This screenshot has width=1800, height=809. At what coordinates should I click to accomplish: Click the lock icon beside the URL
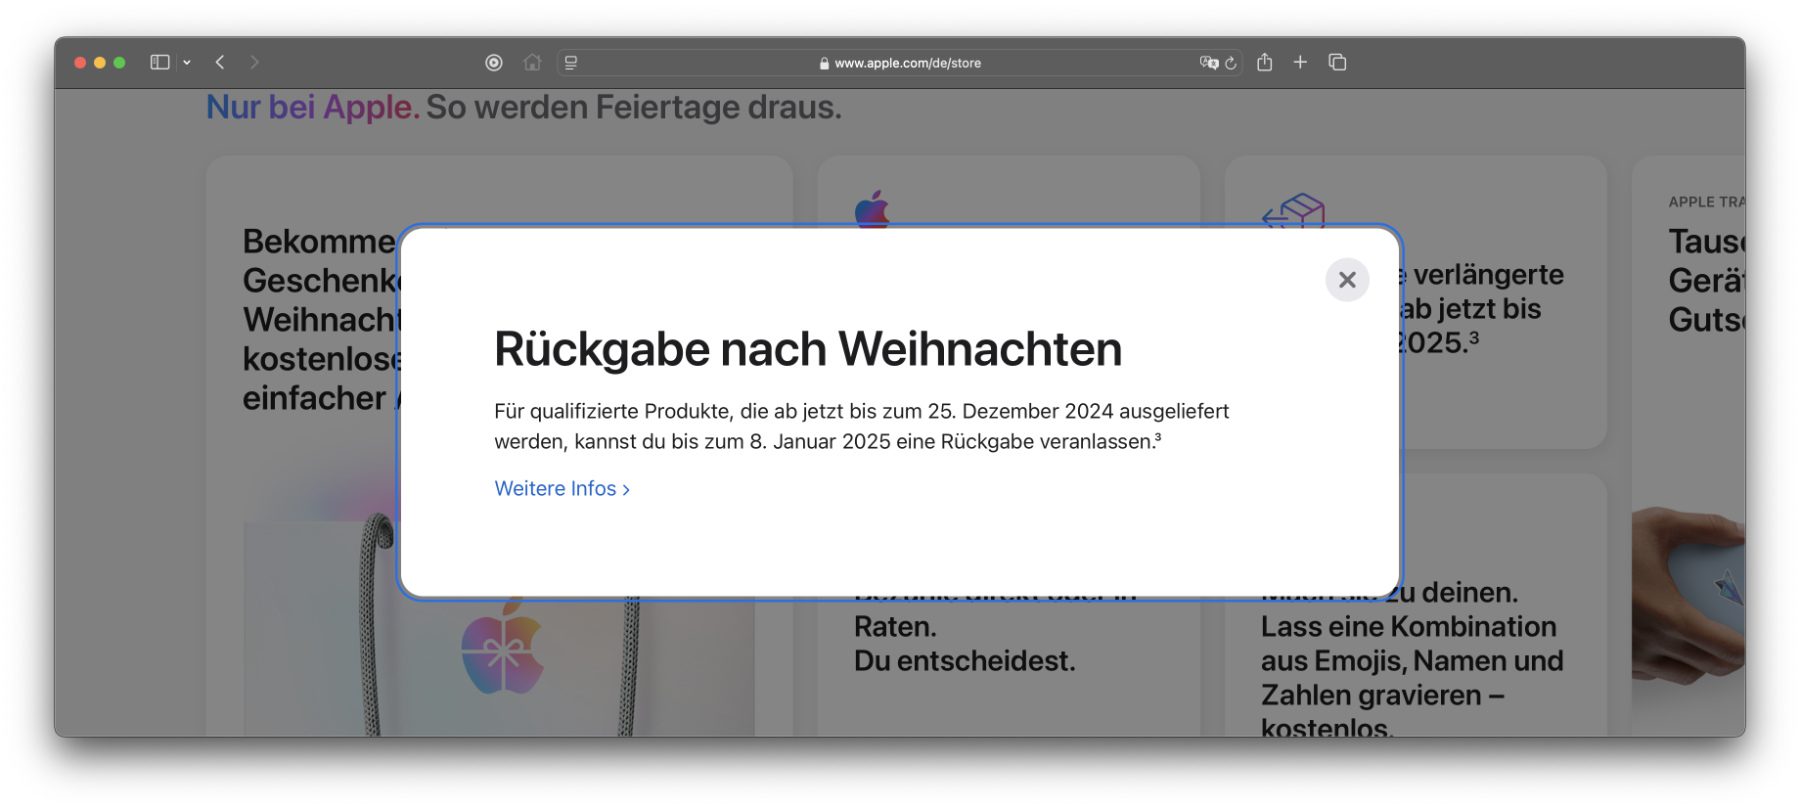tap(824, 63)
